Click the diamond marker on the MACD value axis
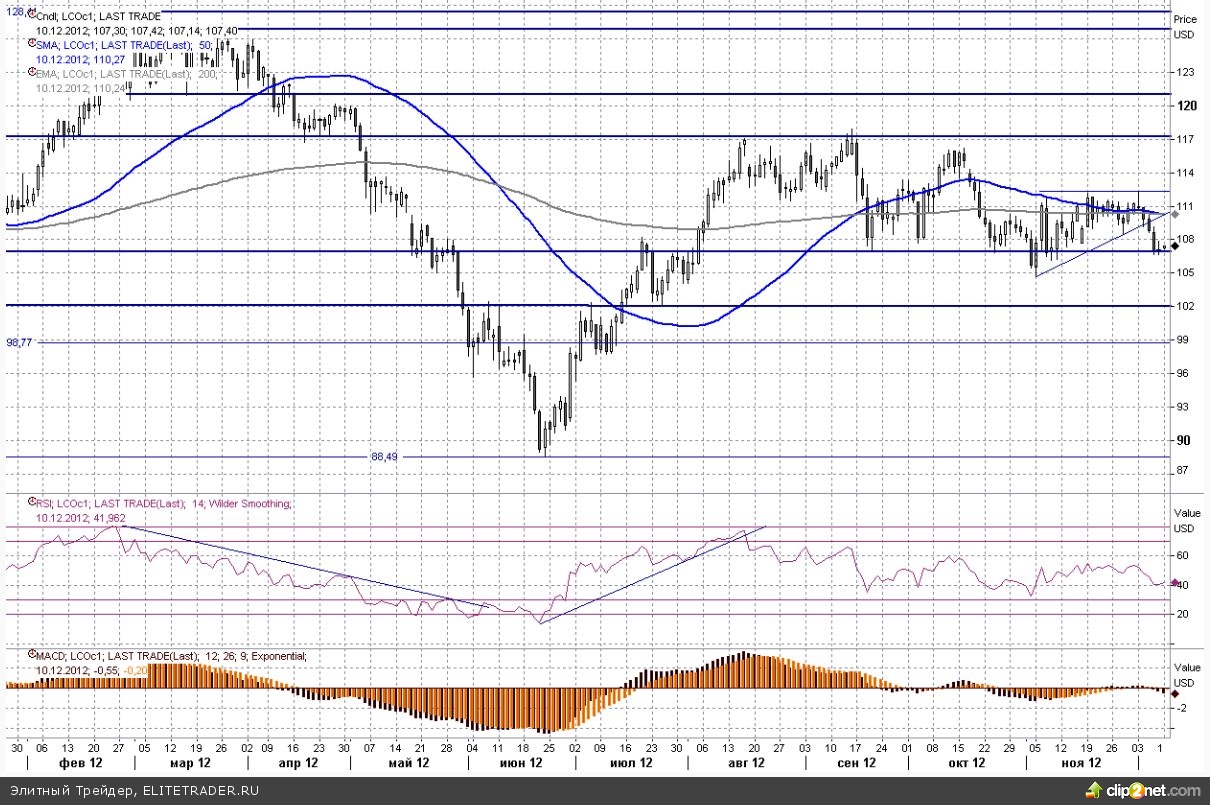Viewport: 1210px width, 805px height. [x=1176, y=692]
